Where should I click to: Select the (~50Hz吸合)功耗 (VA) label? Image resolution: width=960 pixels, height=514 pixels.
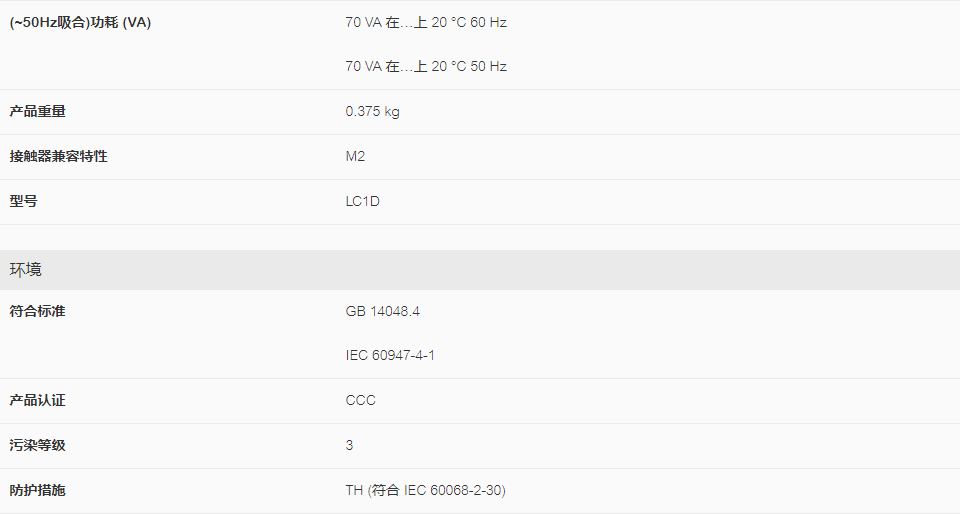point(80,23)
